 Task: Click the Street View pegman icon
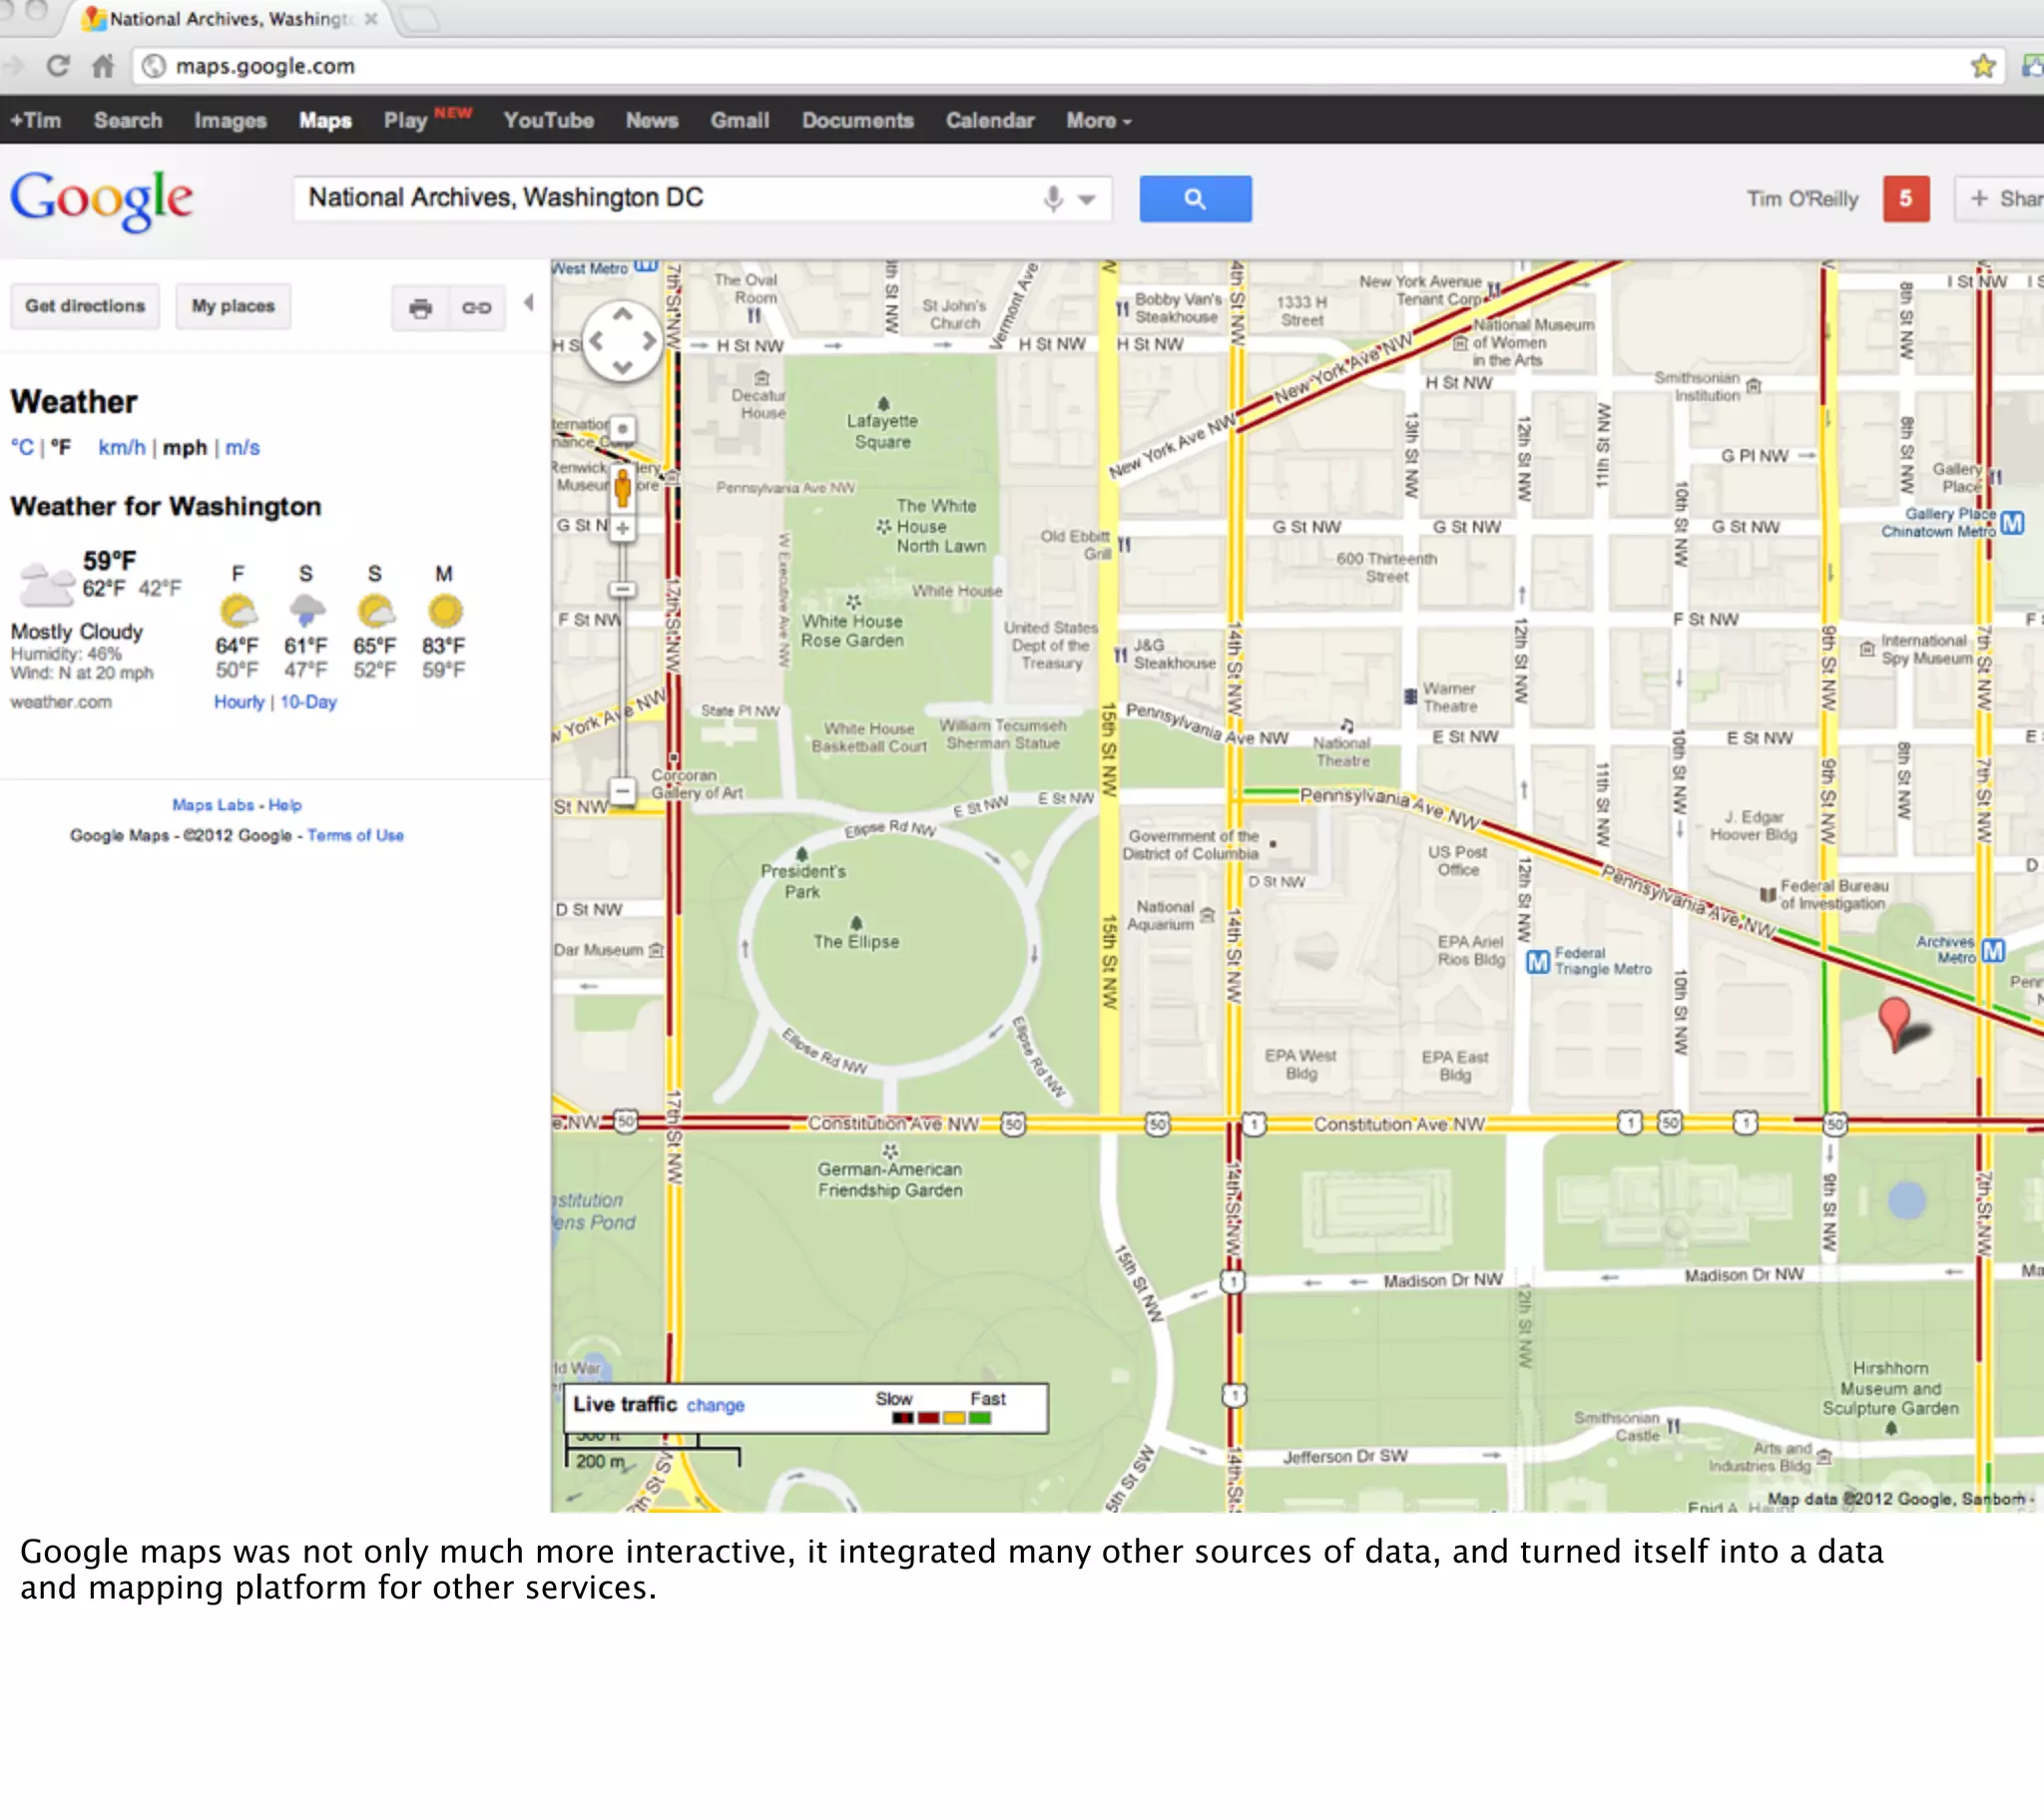click(x=622, y=487)
